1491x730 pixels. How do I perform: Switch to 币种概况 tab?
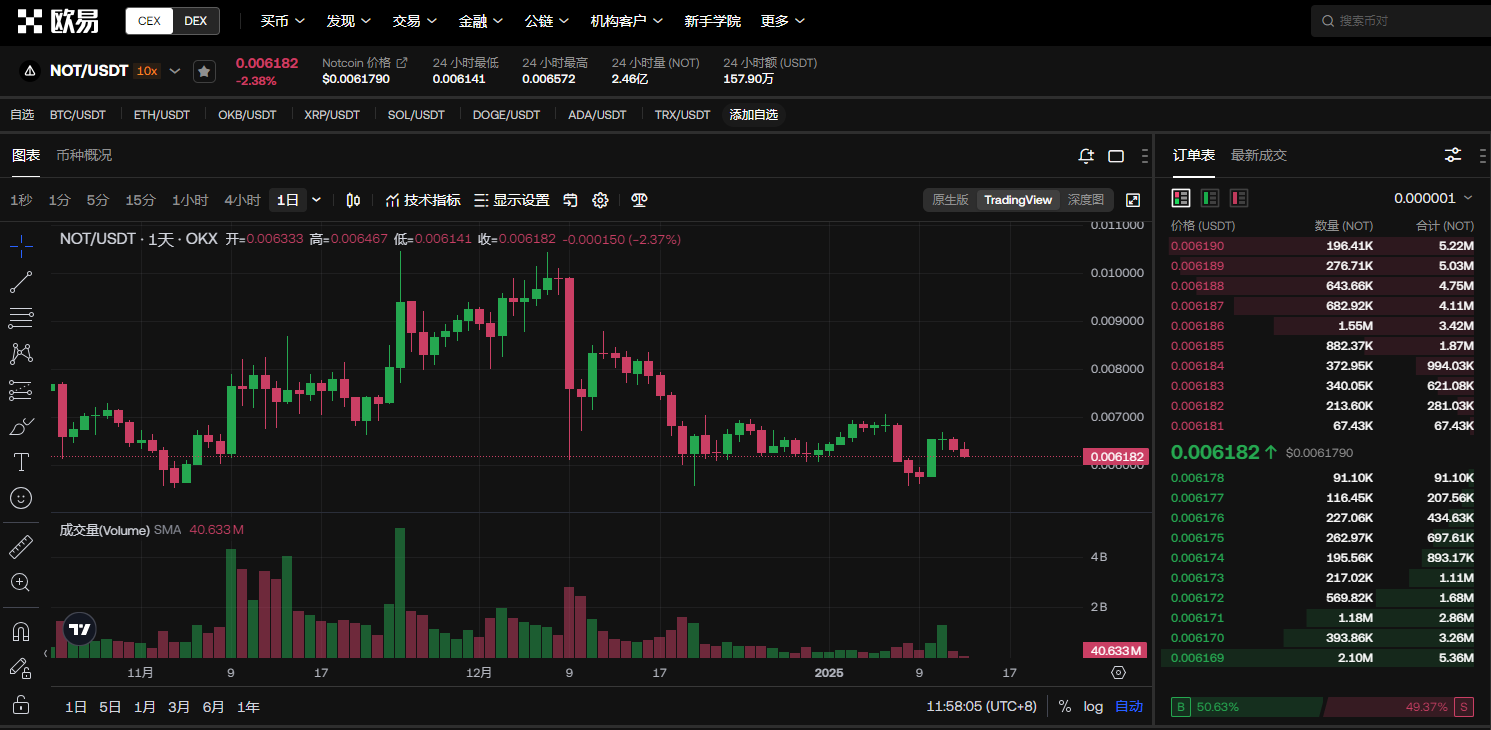pos(84,155)
